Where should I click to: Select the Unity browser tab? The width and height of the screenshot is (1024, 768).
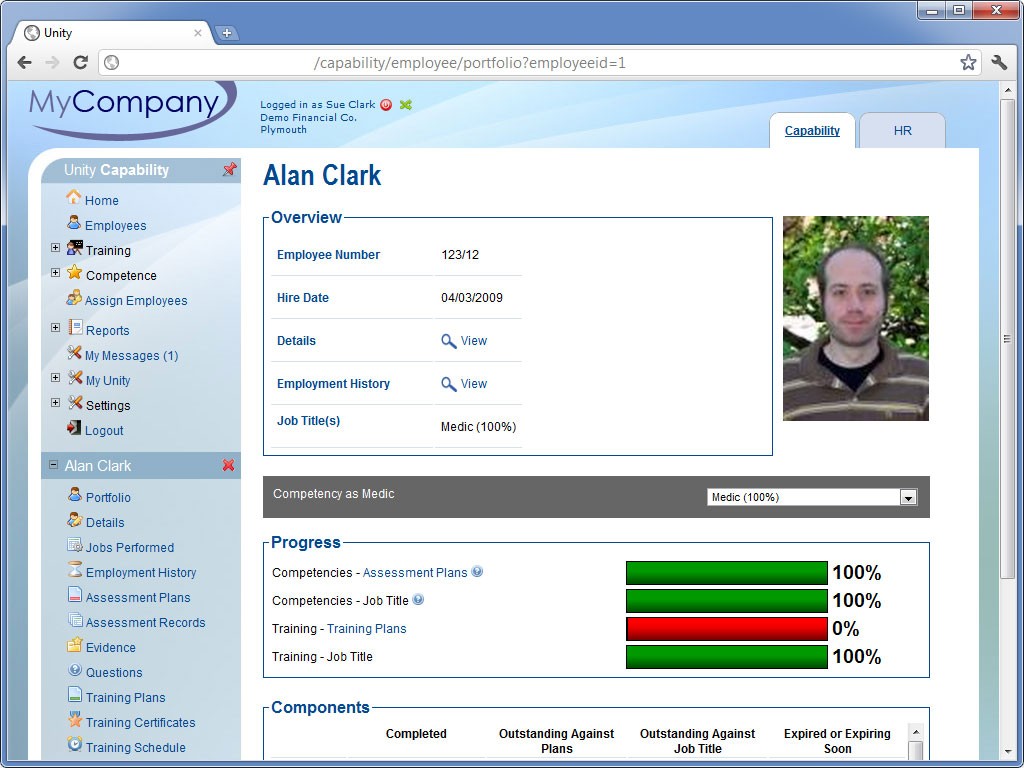111,33
